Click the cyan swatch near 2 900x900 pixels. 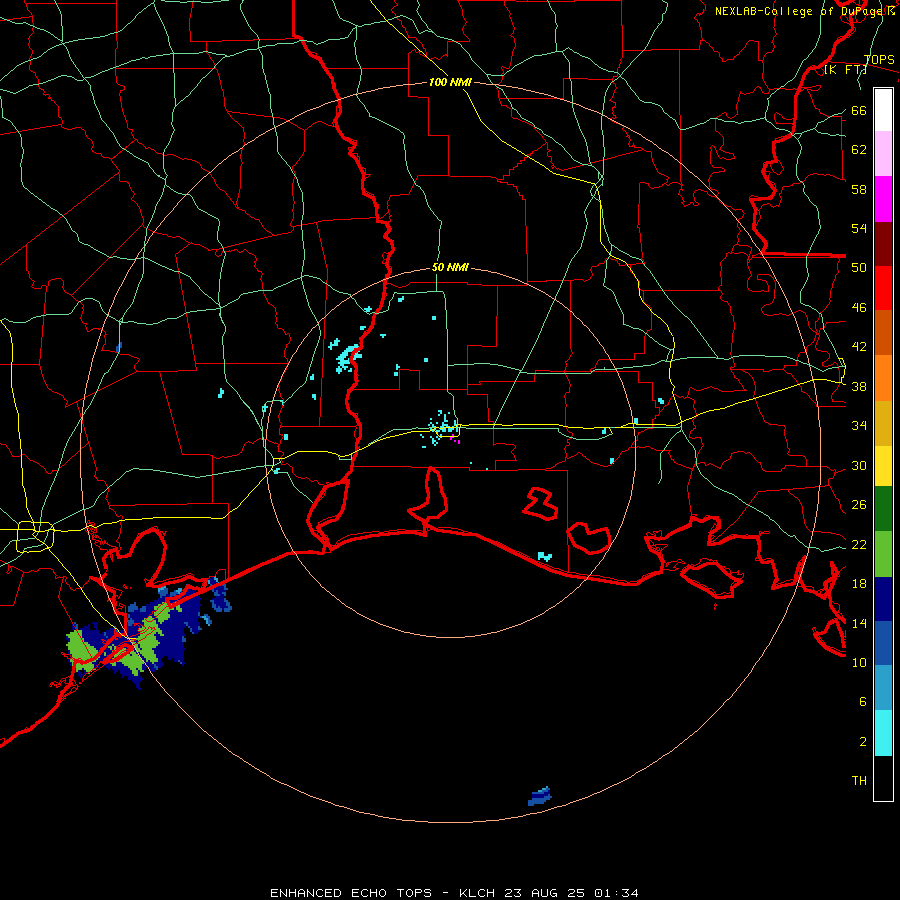[883, 733]
